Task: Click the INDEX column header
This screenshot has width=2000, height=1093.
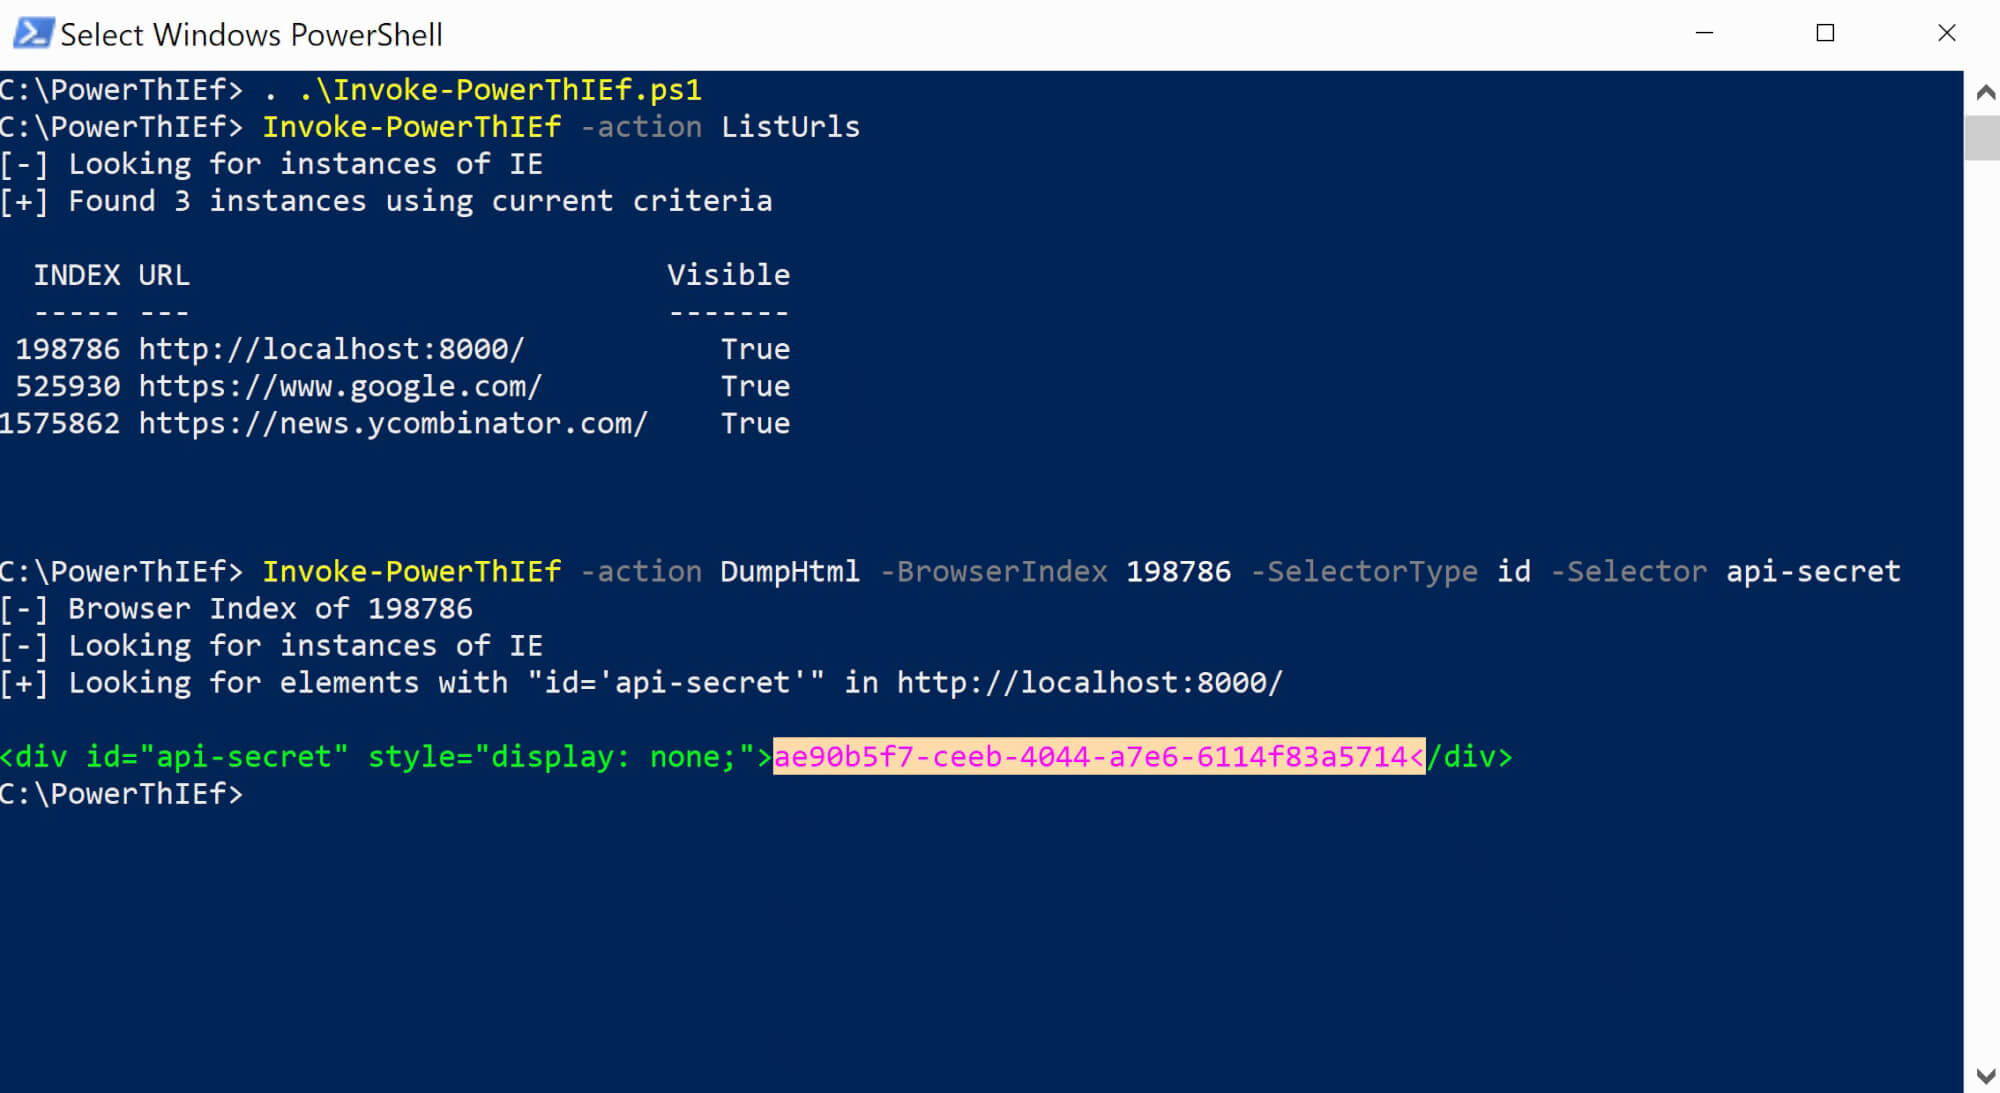Action: click(x=77, y=275)
